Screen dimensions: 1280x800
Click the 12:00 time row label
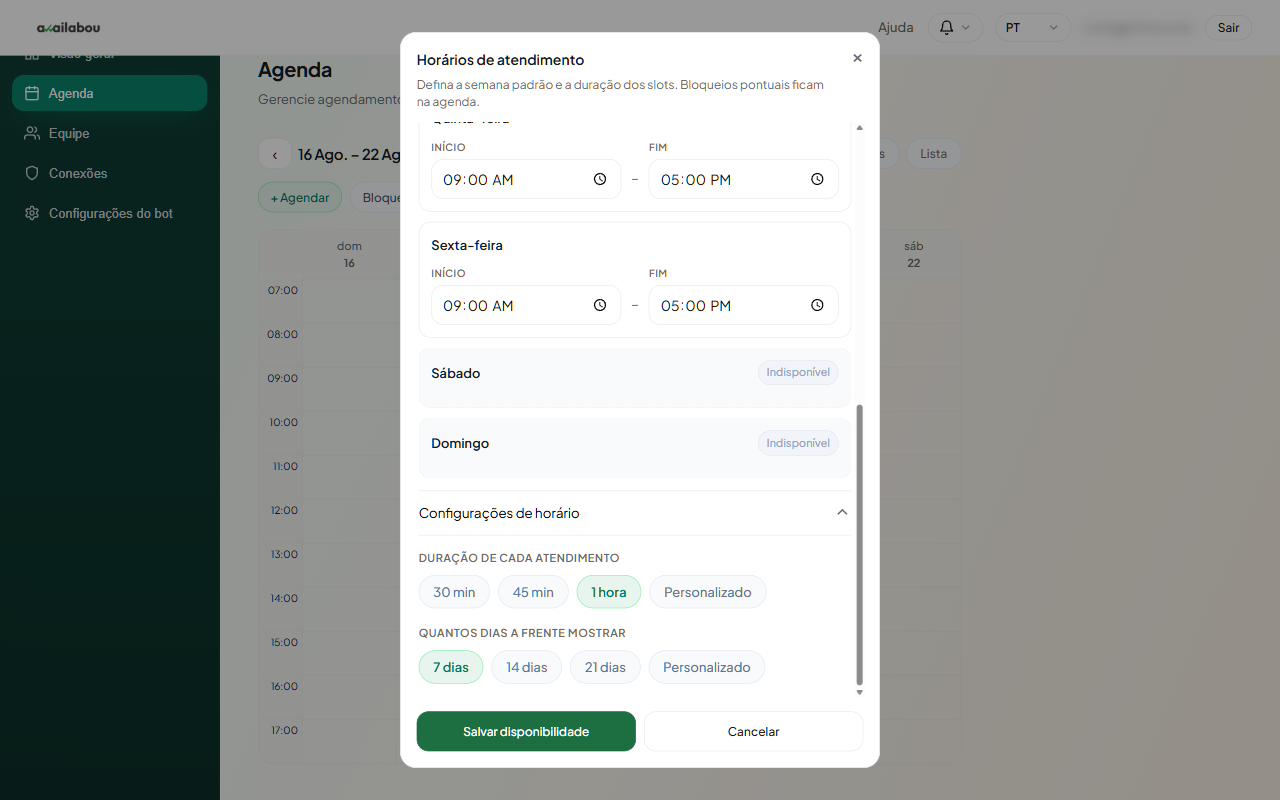pos(283,510)
